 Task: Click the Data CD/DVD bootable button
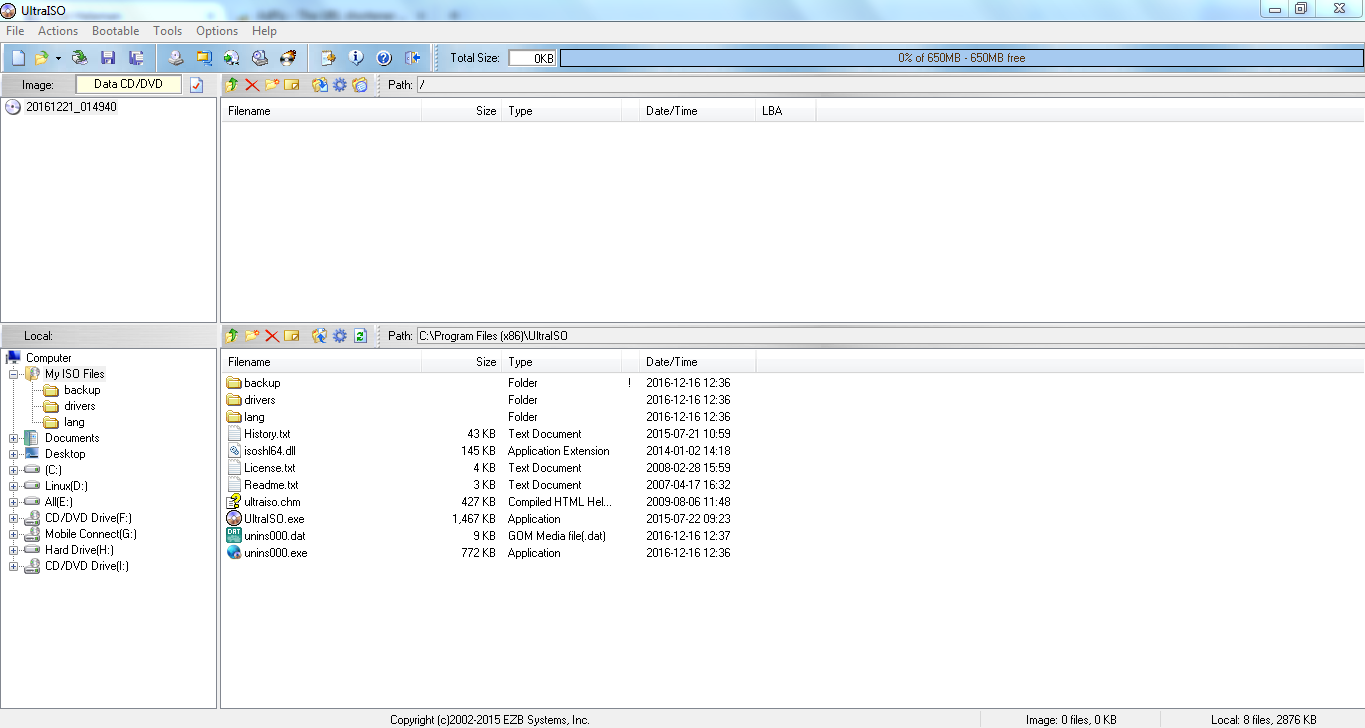click(129, 84)
